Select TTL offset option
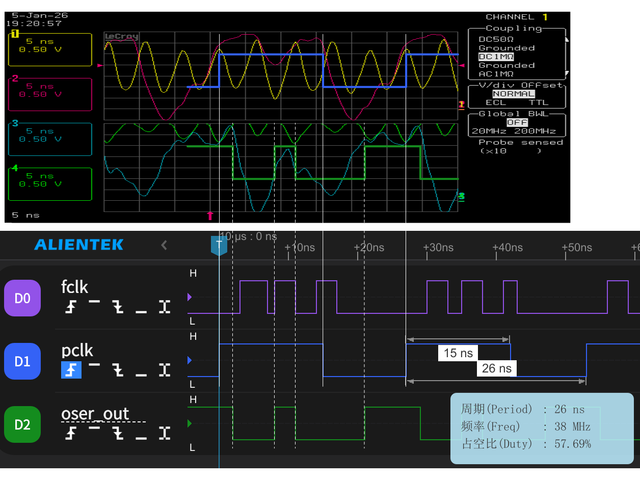The image size is (640, 480). (x=539, y=102)
